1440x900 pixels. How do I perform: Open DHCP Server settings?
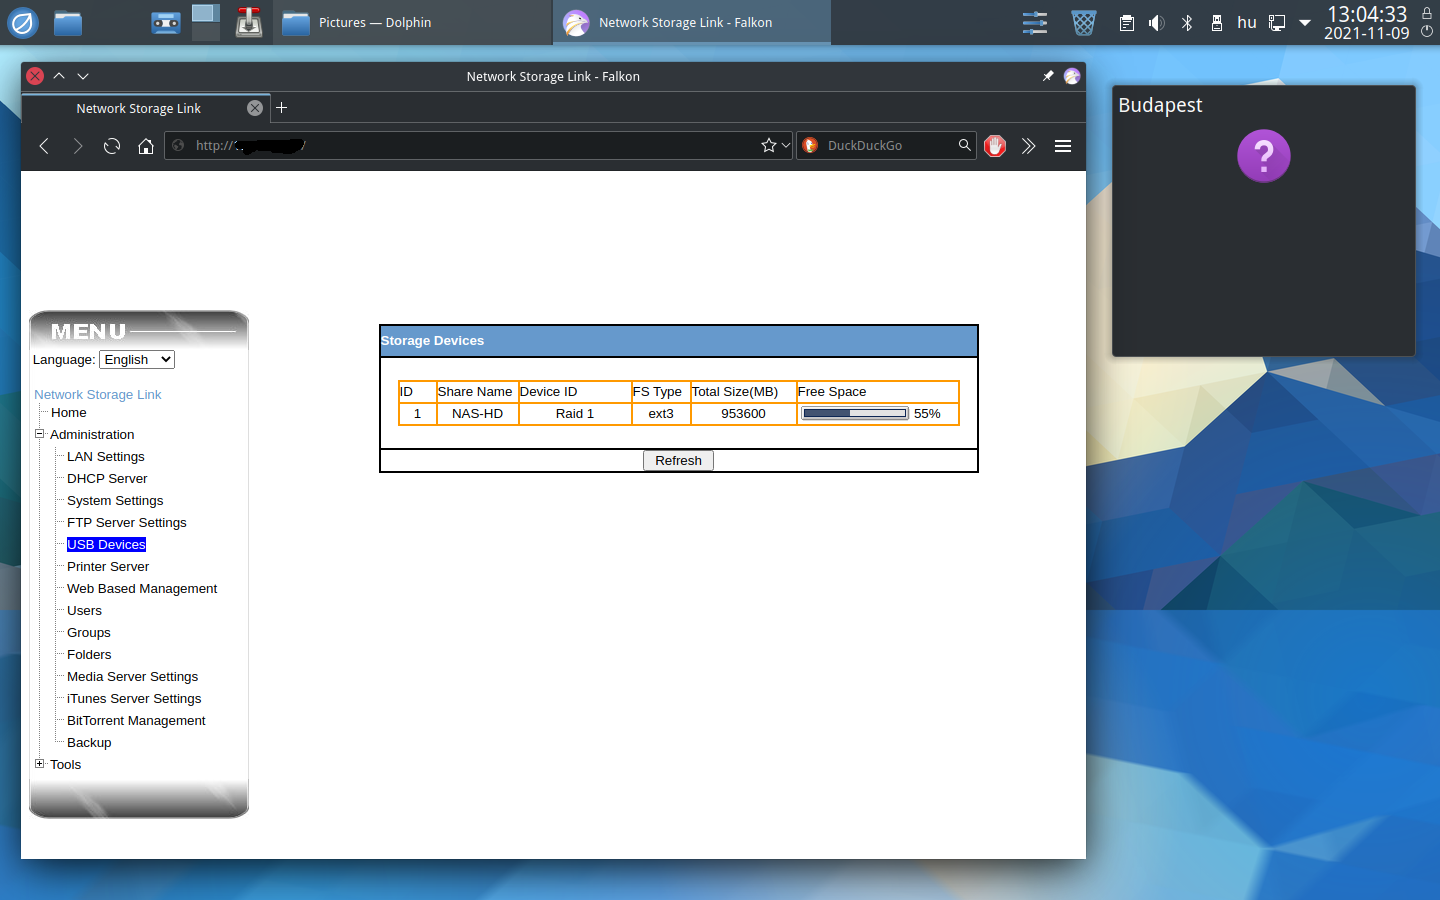click(x=107, y=479)
